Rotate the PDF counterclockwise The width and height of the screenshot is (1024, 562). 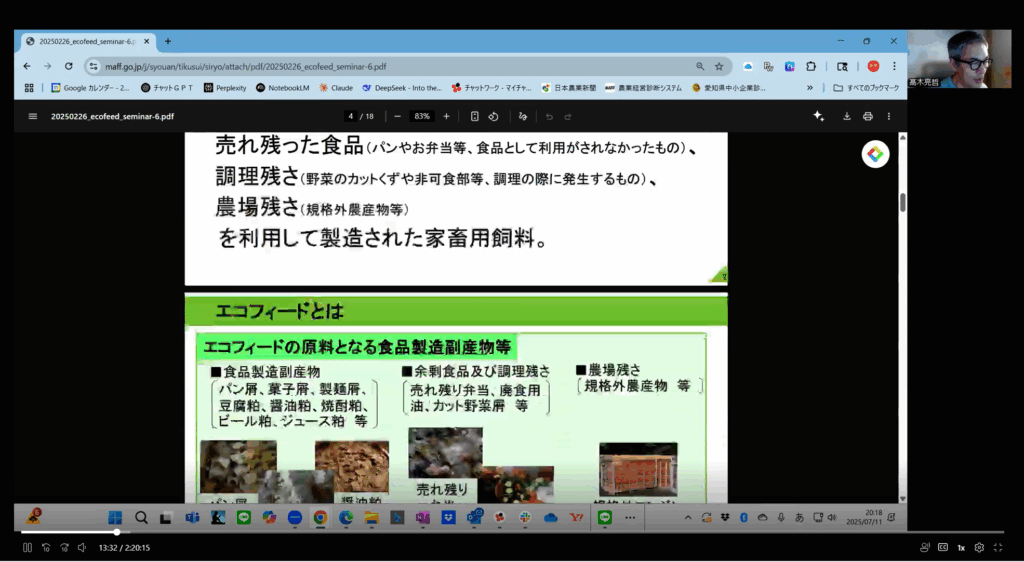coord(494,117)
